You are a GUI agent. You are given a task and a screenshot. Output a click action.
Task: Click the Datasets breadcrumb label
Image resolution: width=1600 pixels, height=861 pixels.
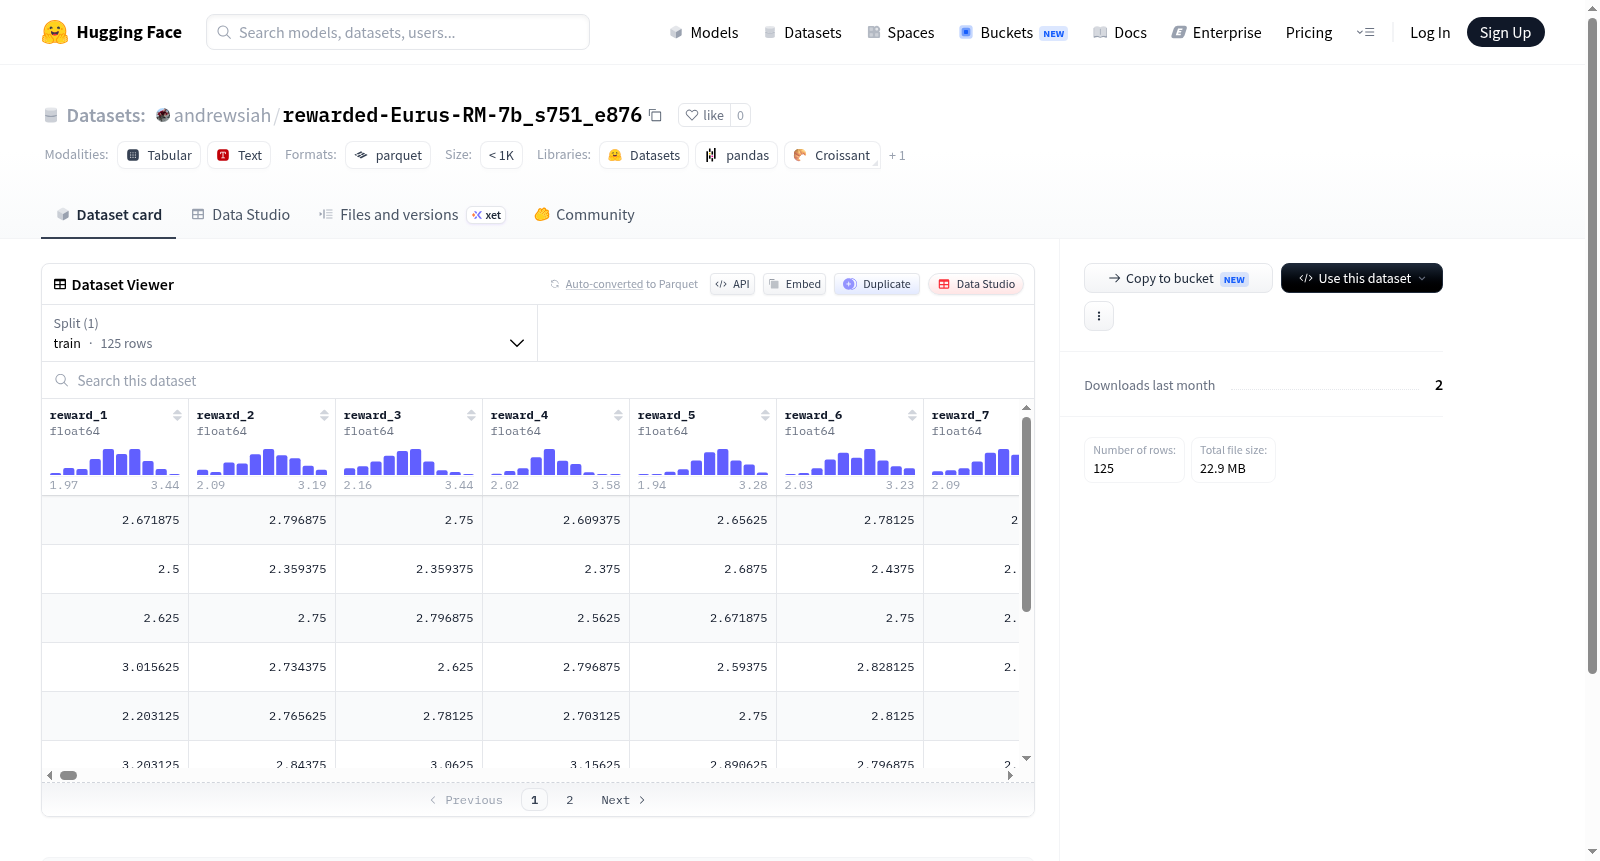(106, 116)
